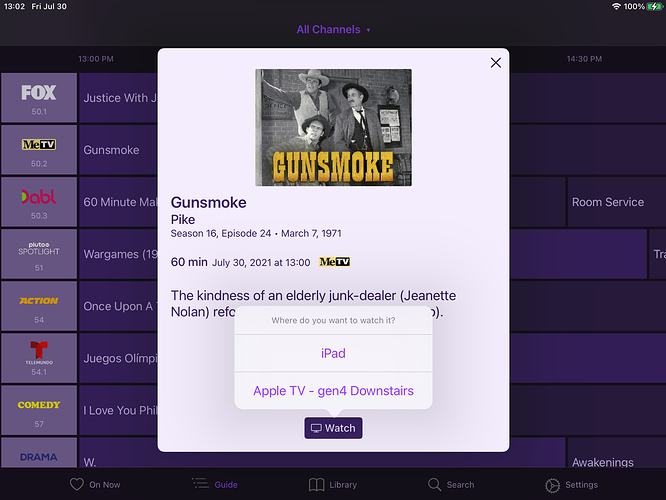Image resolution: width=666 pixels, height=500 pixels.
Task: Choose iPad as the watch destination
Action: tap(333, 353)
